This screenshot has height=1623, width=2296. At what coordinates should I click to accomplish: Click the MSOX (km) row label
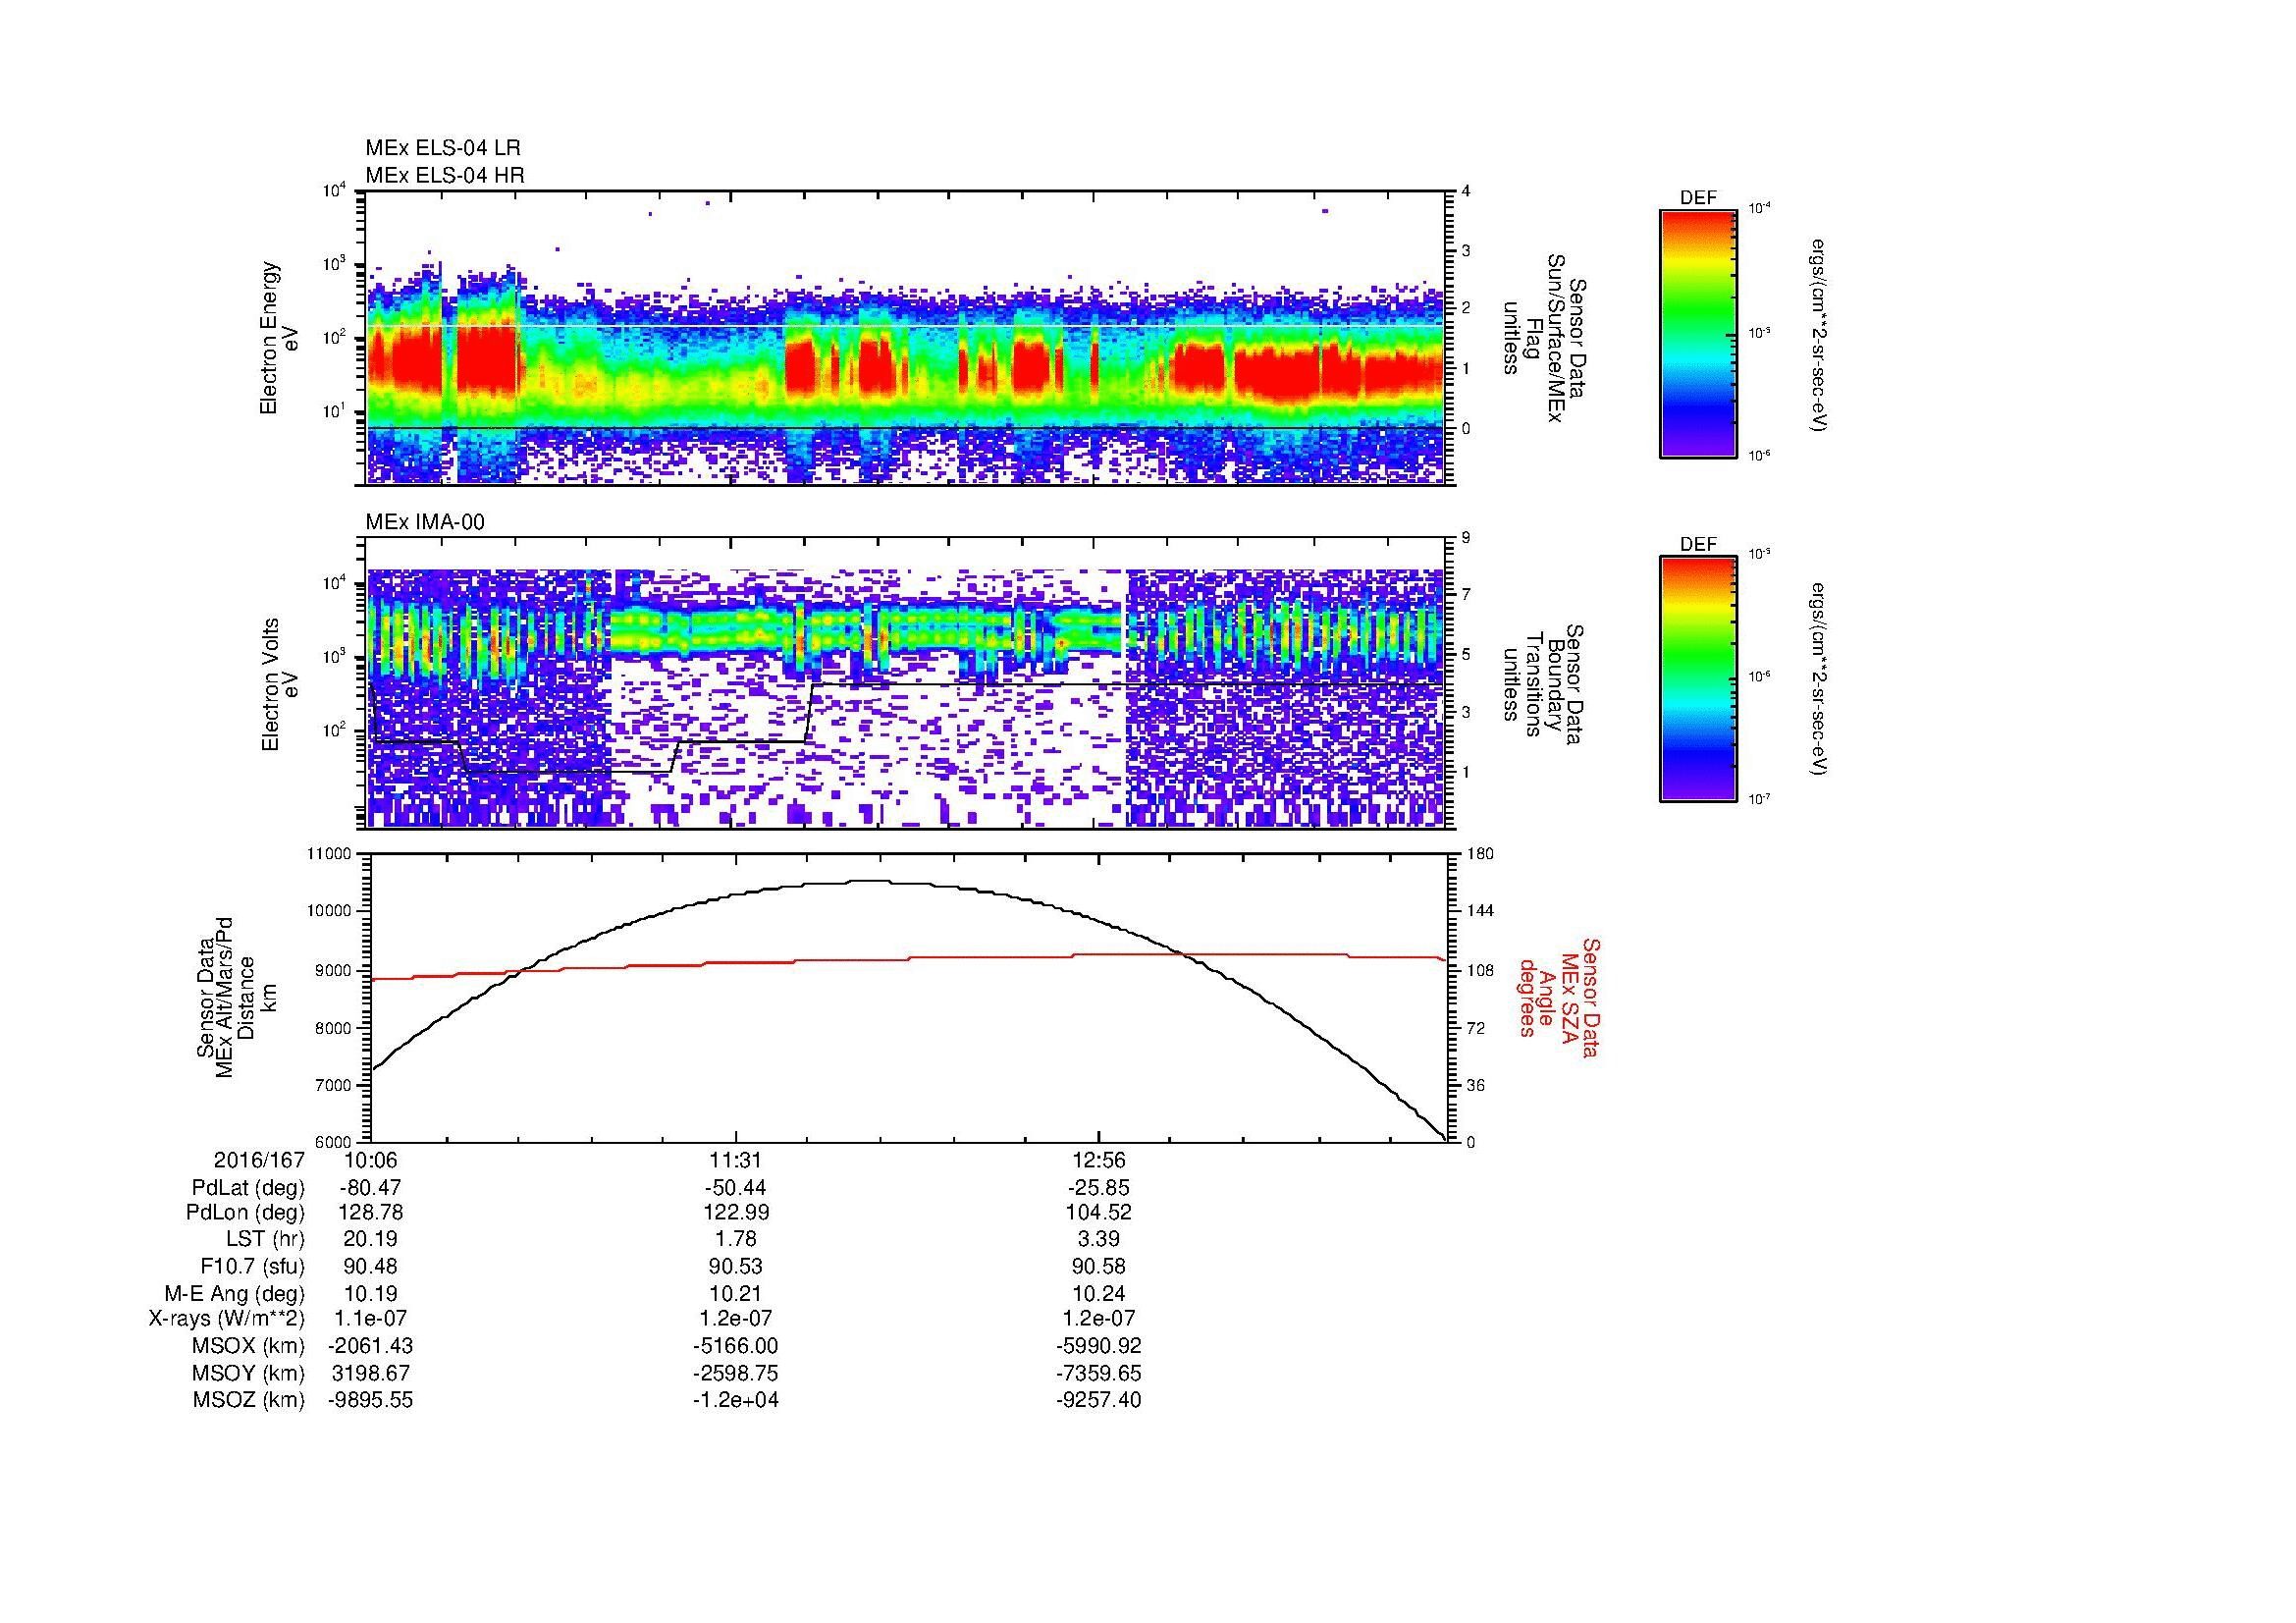point(248,1346)
